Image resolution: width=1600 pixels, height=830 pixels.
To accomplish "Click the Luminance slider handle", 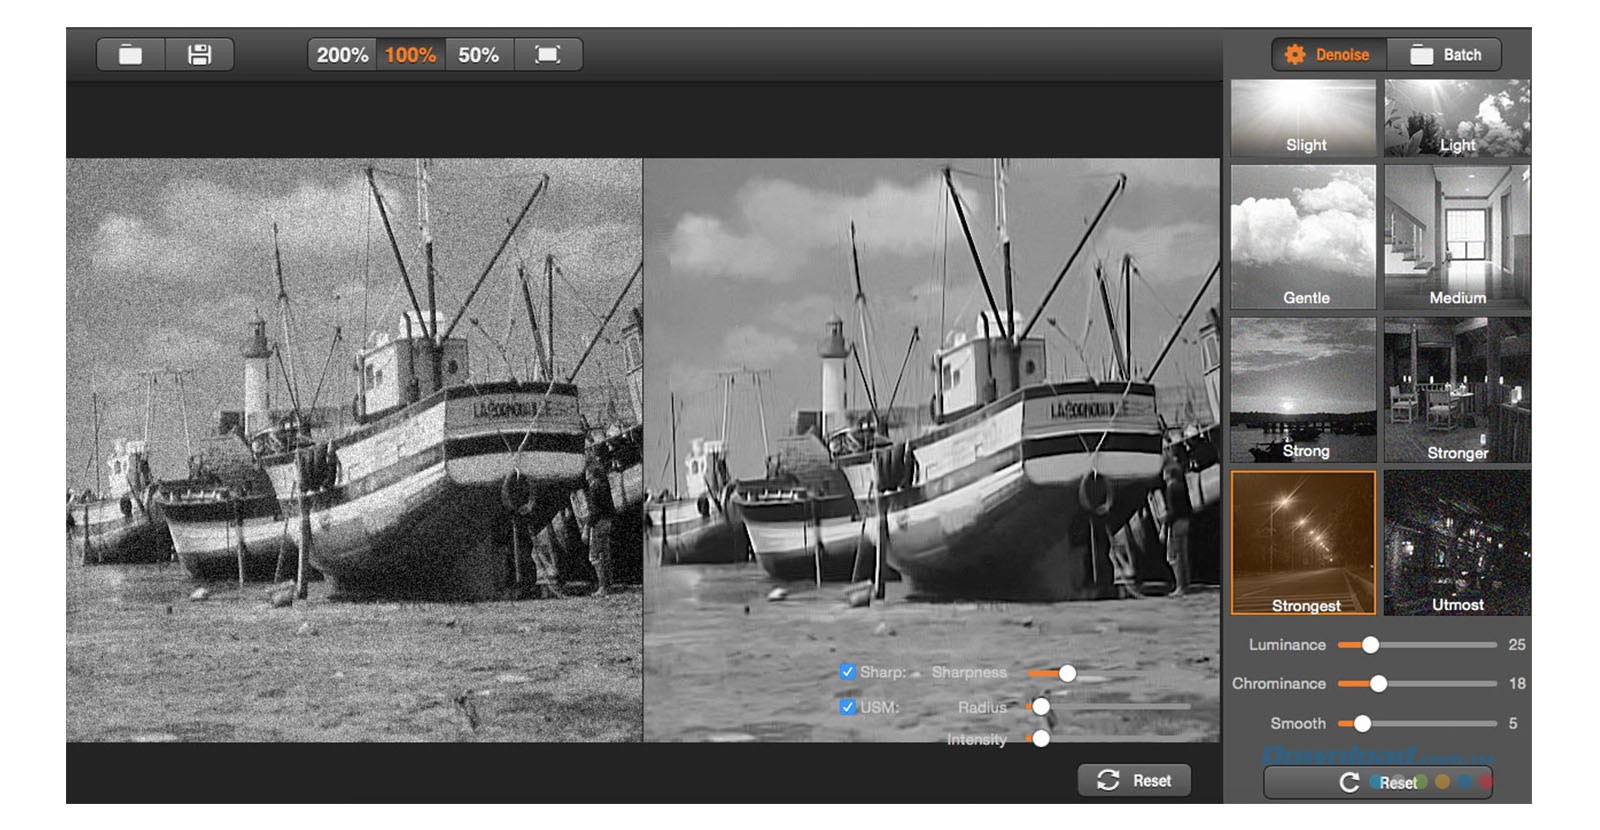I will [x=1370, y=645].
